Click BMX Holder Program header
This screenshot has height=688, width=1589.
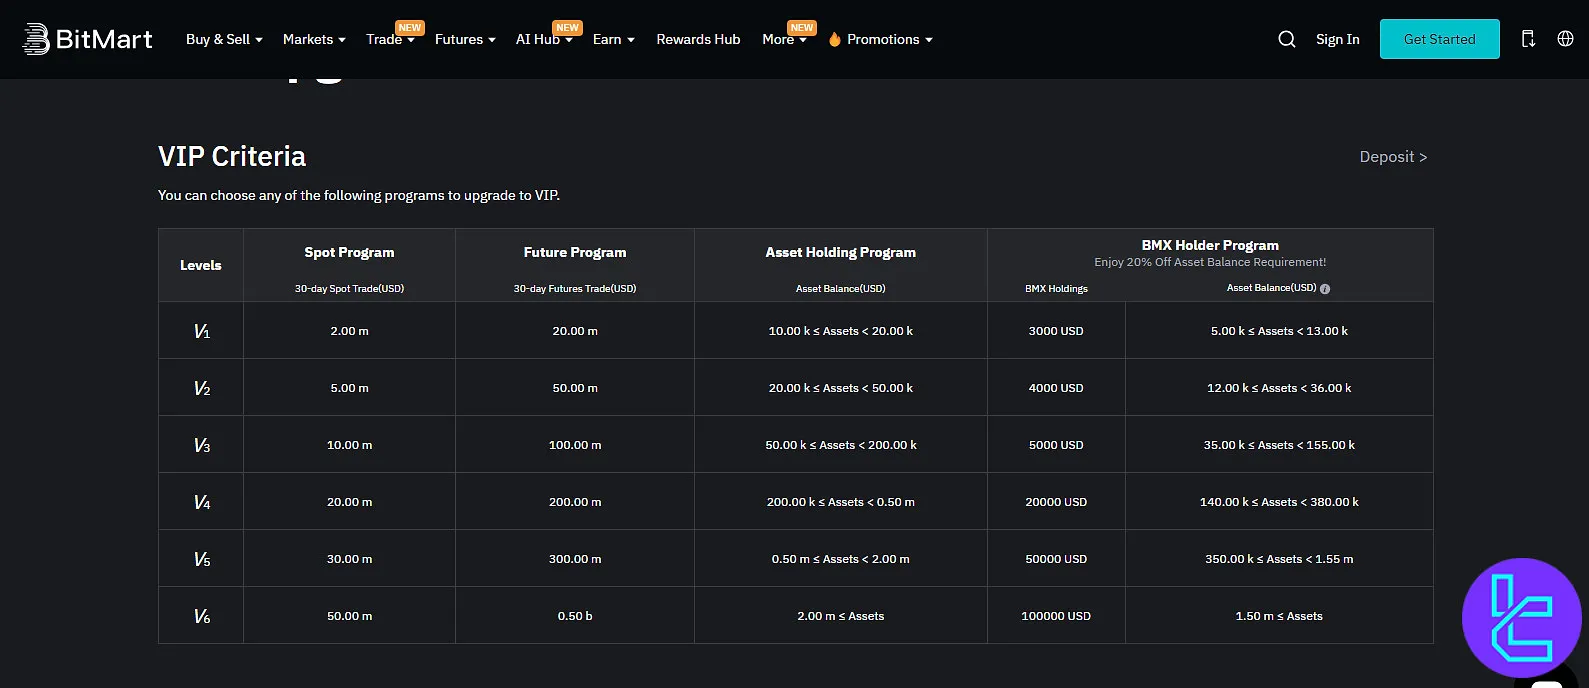point(1210,245)
